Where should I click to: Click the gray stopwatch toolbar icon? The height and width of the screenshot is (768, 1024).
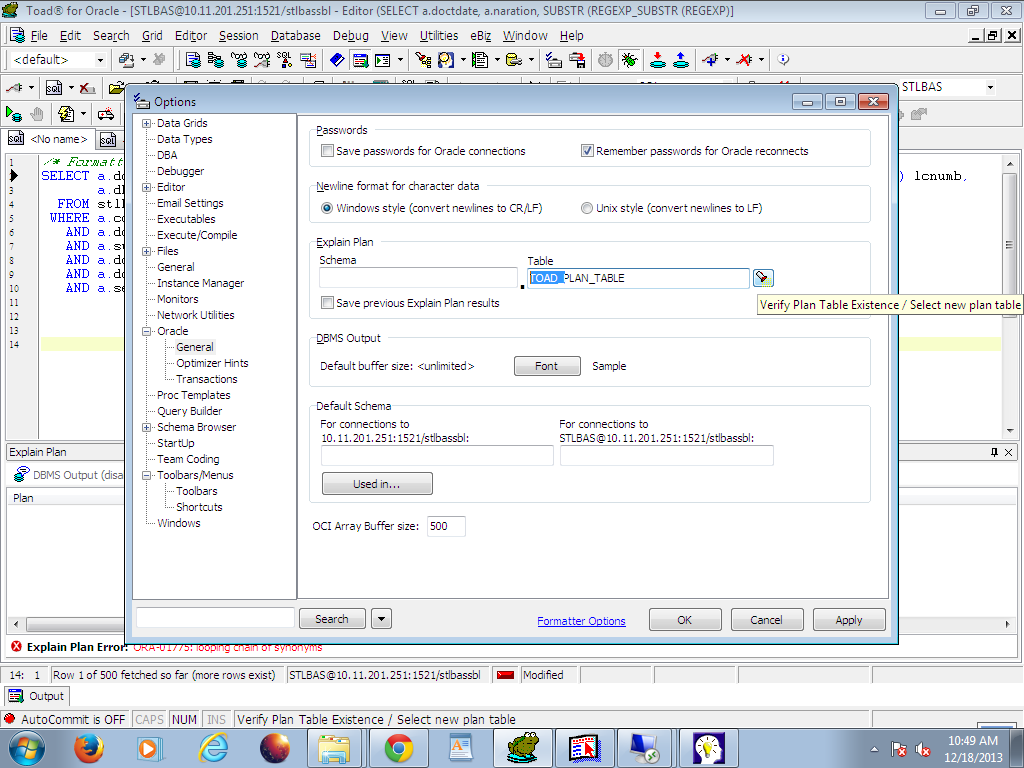605,60
